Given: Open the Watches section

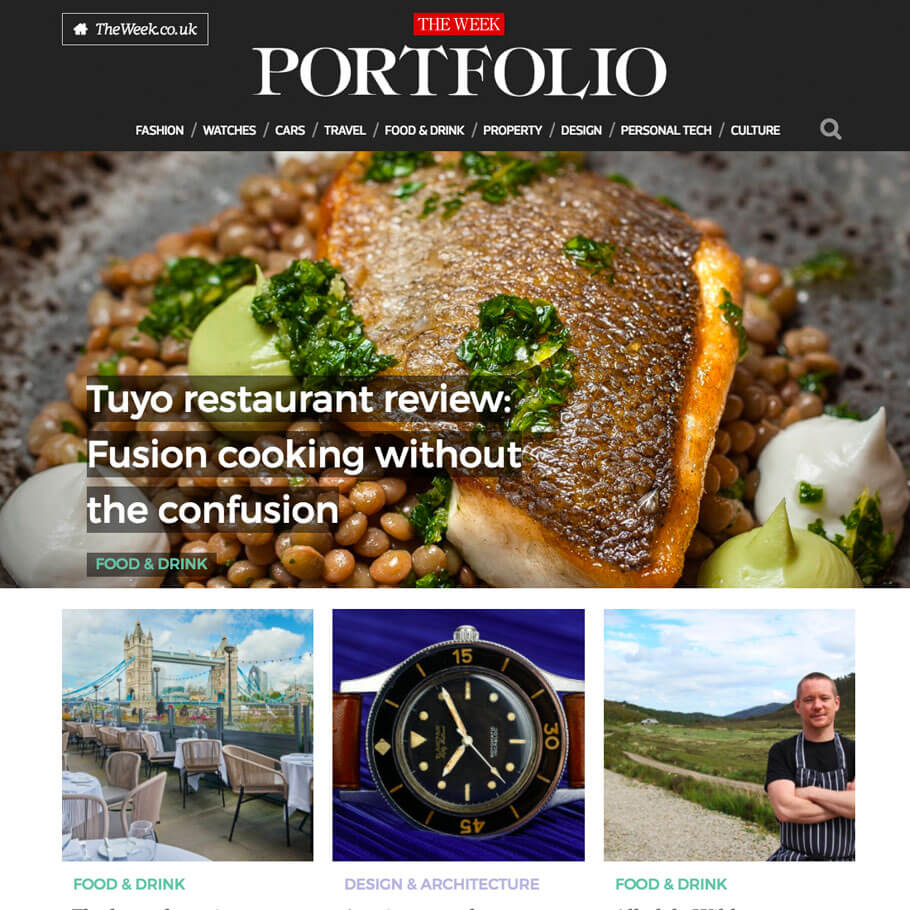Looking at the screenshot, I should [229, 130].
